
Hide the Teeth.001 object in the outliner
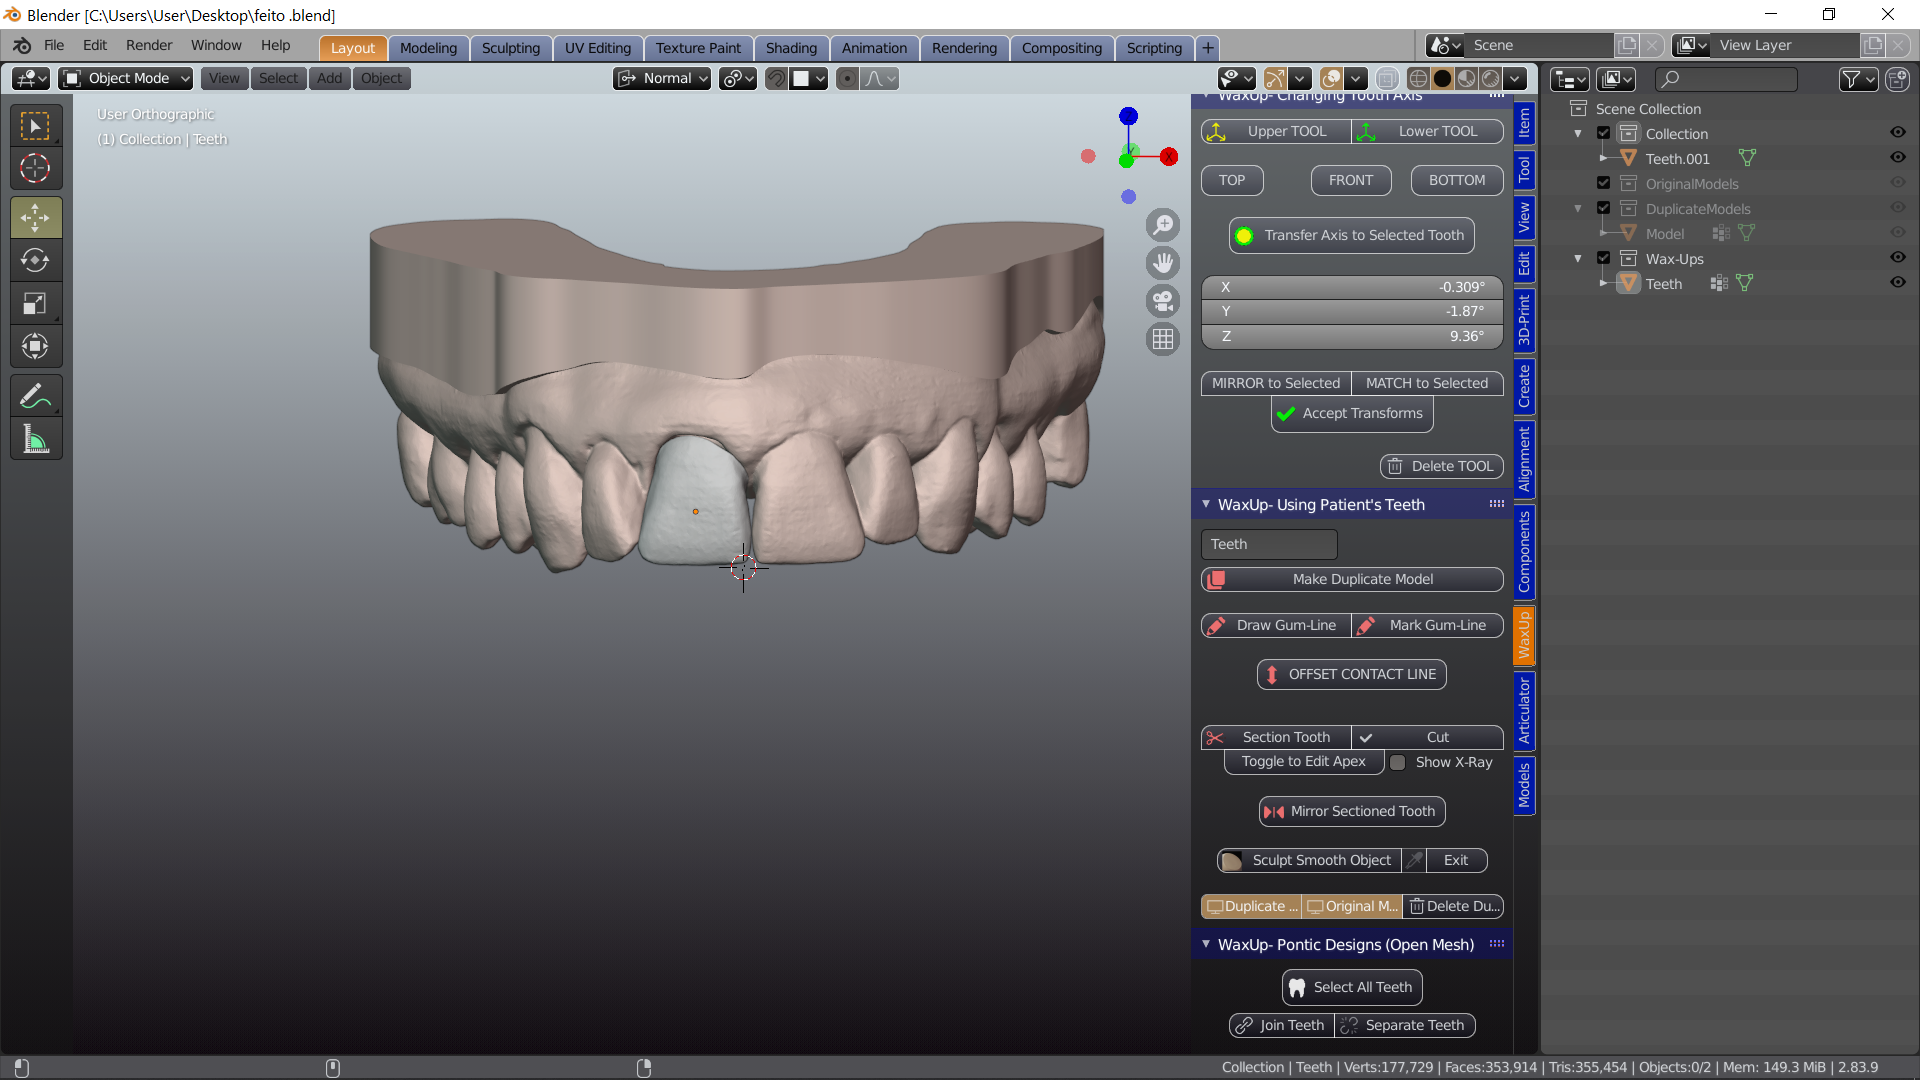click(x=1899, y=158)
